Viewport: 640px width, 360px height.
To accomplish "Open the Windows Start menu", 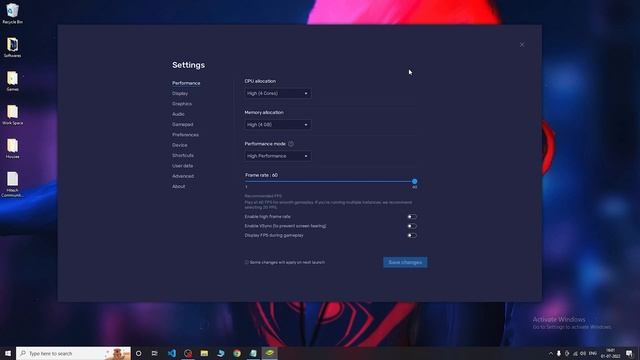I will [x=8, y=353].
